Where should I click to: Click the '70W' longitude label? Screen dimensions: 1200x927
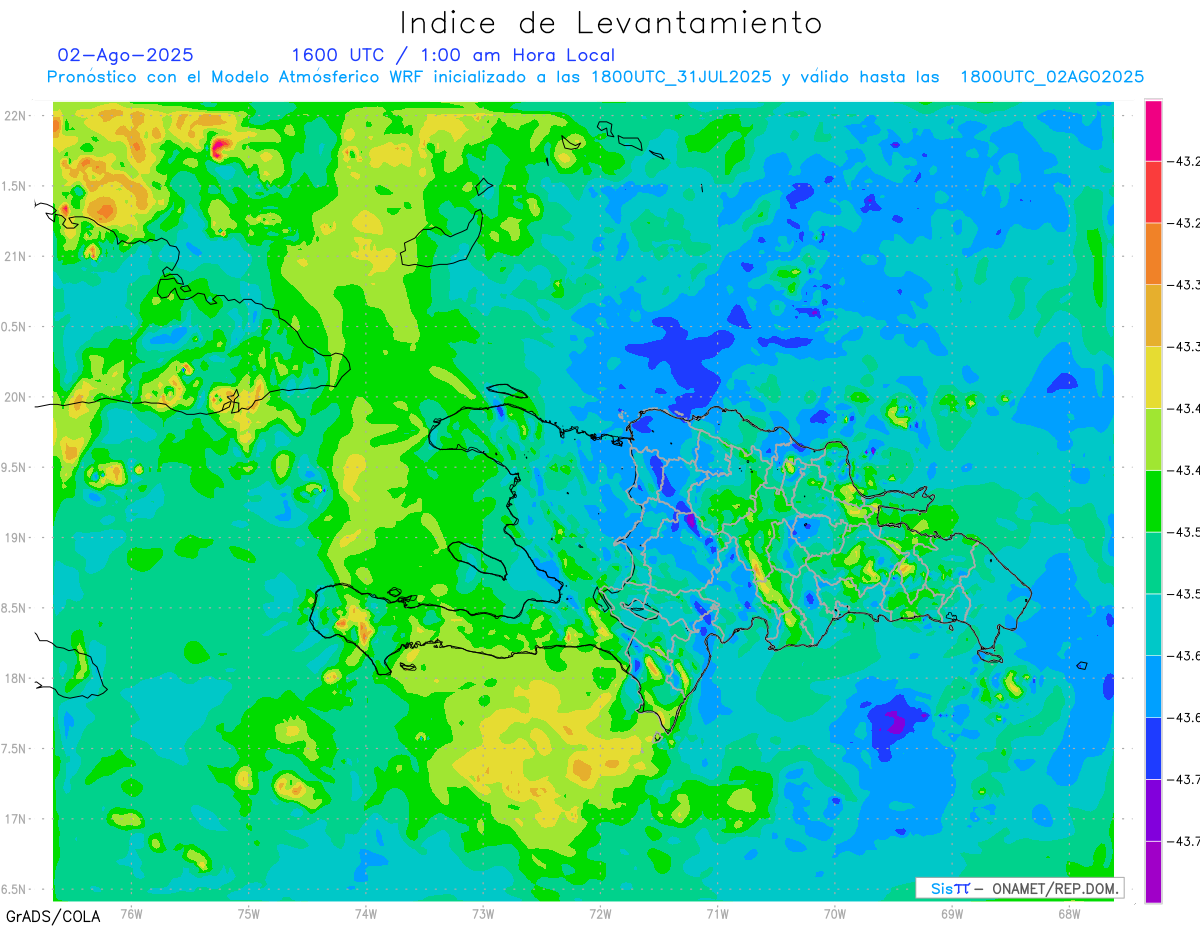[x=835, y=914]
